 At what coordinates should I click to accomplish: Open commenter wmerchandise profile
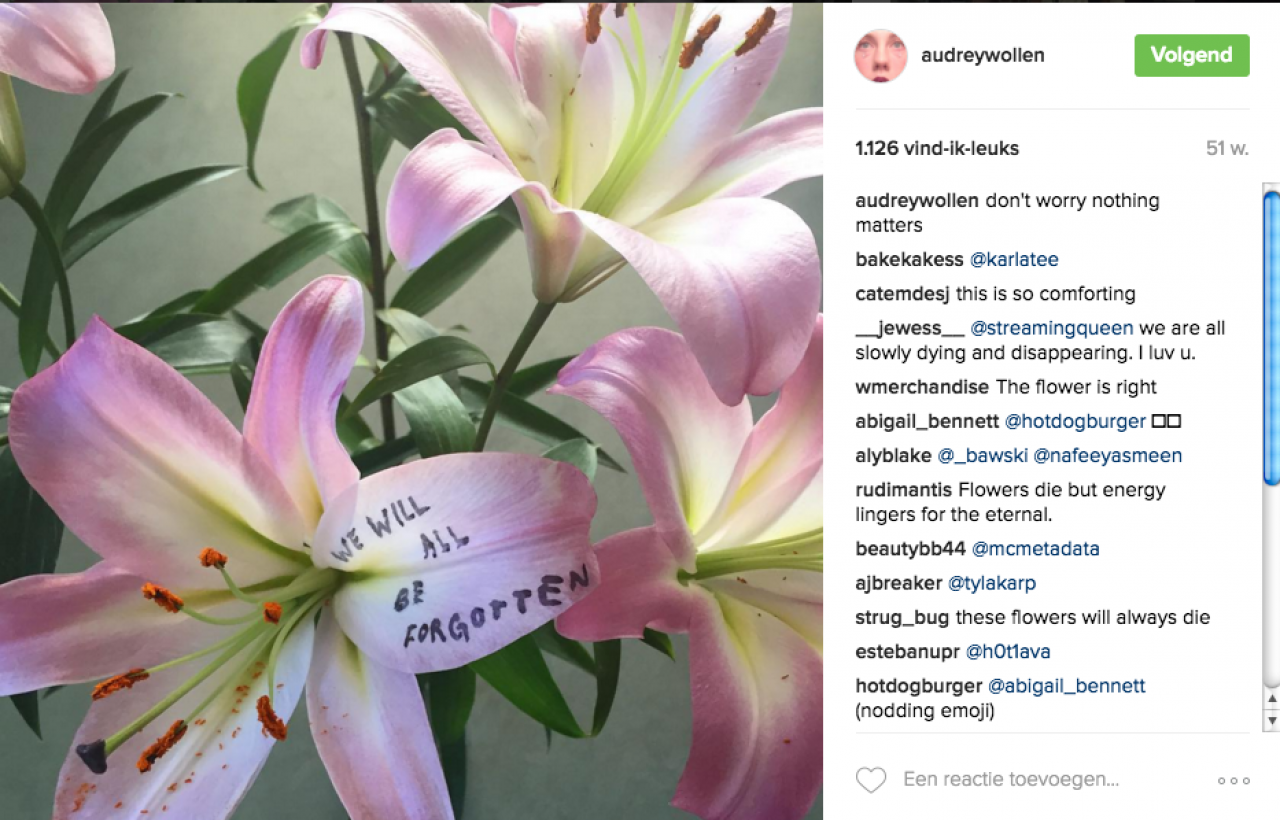[922, 387]
